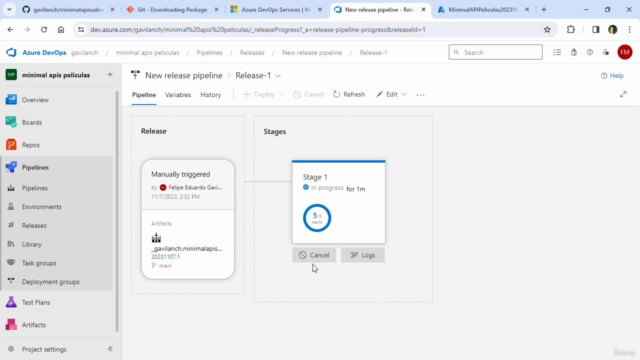This screenshot has height=360, width=640.
Task: Open a new browser tab
Action: coord(544,9)
